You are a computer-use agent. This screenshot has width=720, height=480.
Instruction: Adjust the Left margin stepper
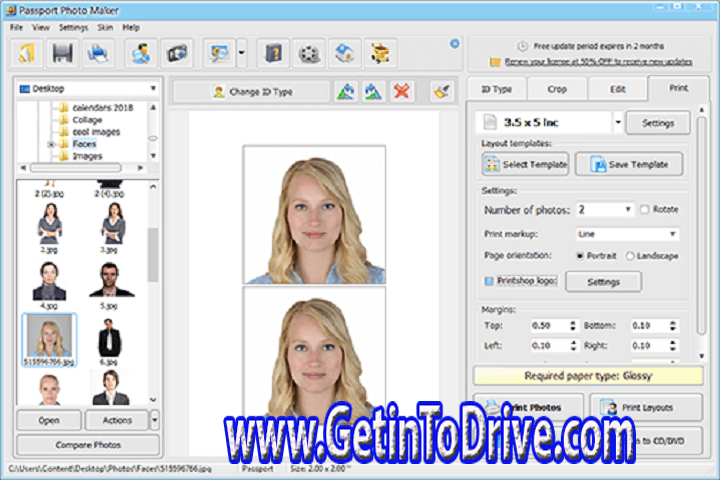[573, 345]
